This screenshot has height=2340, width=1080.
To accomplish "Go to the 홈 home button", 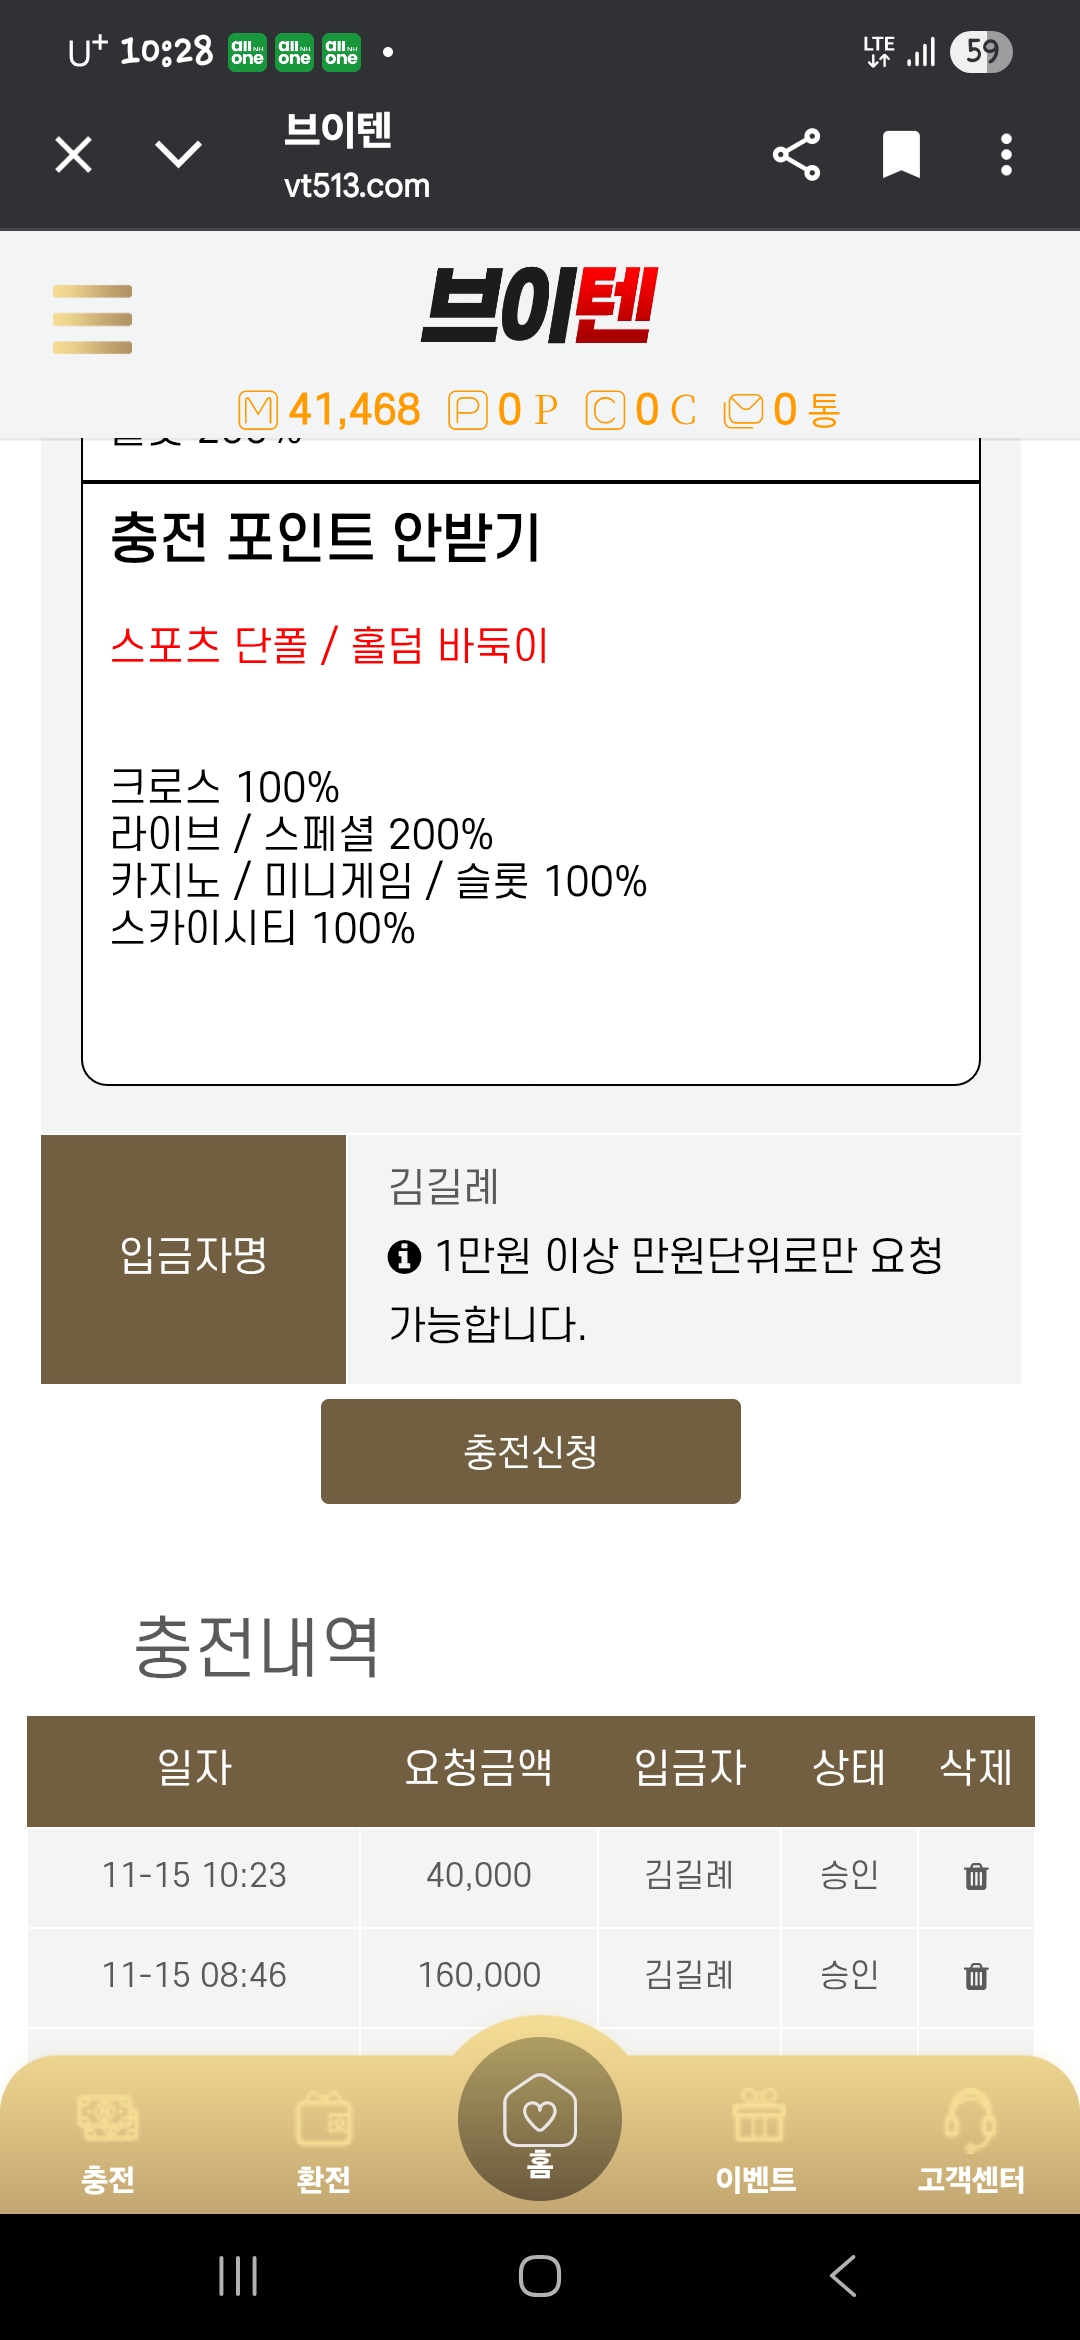I will tap(540, 2118).
